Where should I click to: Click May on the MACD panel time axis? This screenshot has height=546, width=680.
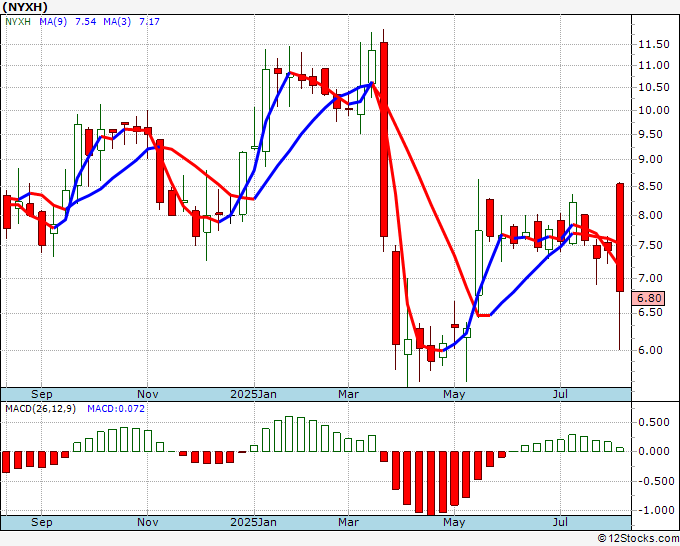[x=454, y=522]
